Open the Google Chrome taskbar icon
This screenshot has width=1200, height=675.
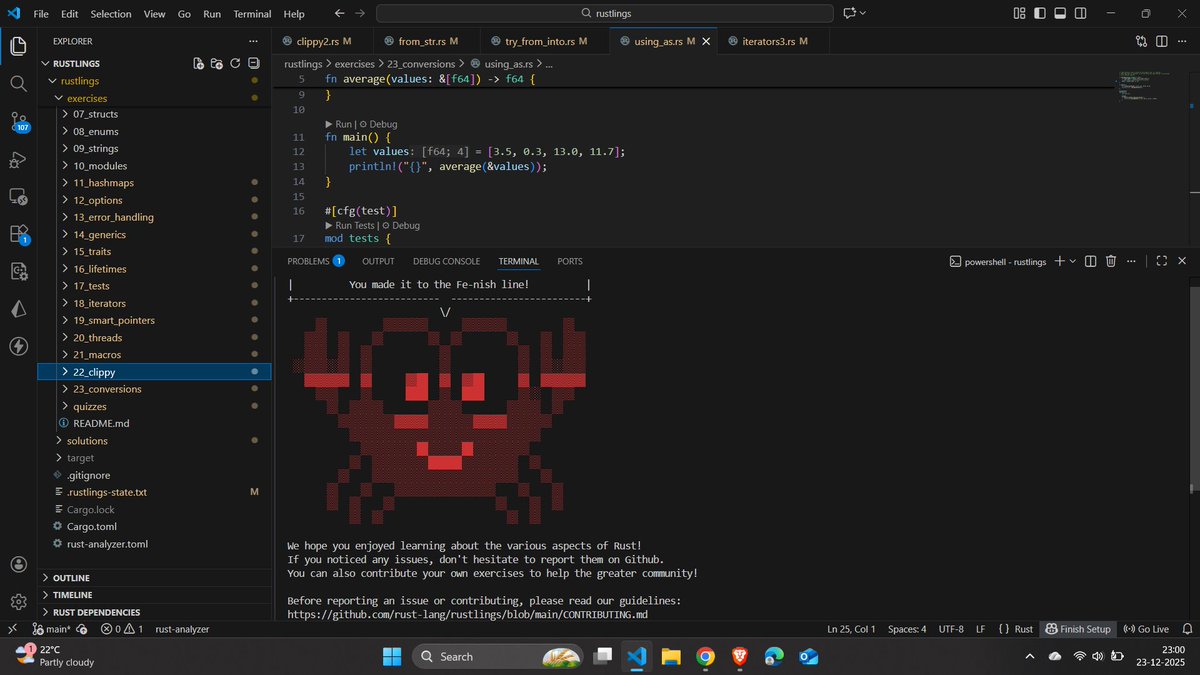coord(705,656)
